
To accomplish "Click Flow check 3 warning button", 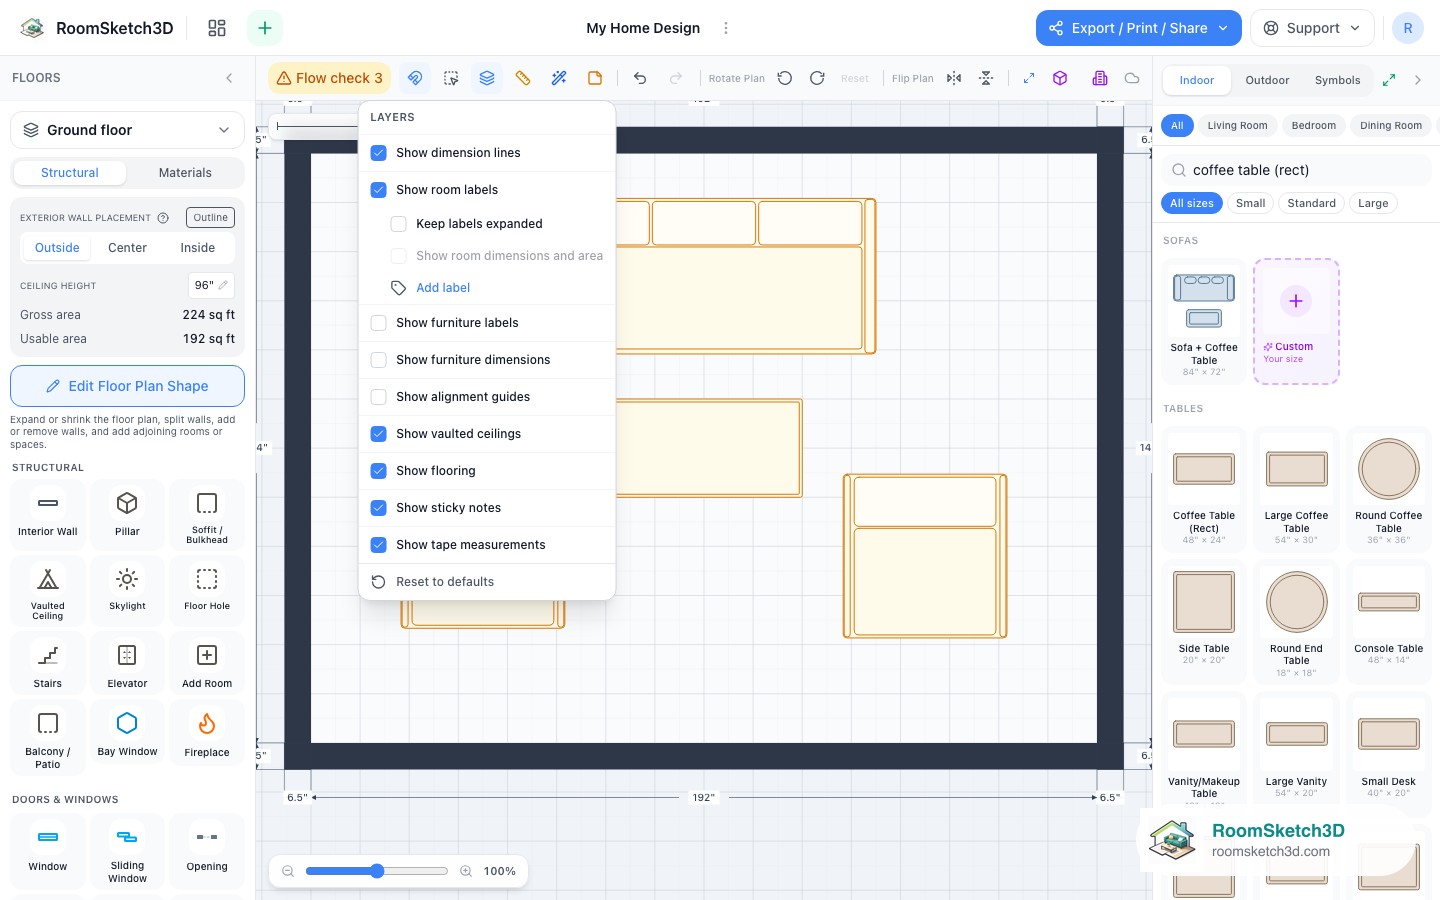I will 330,78.
